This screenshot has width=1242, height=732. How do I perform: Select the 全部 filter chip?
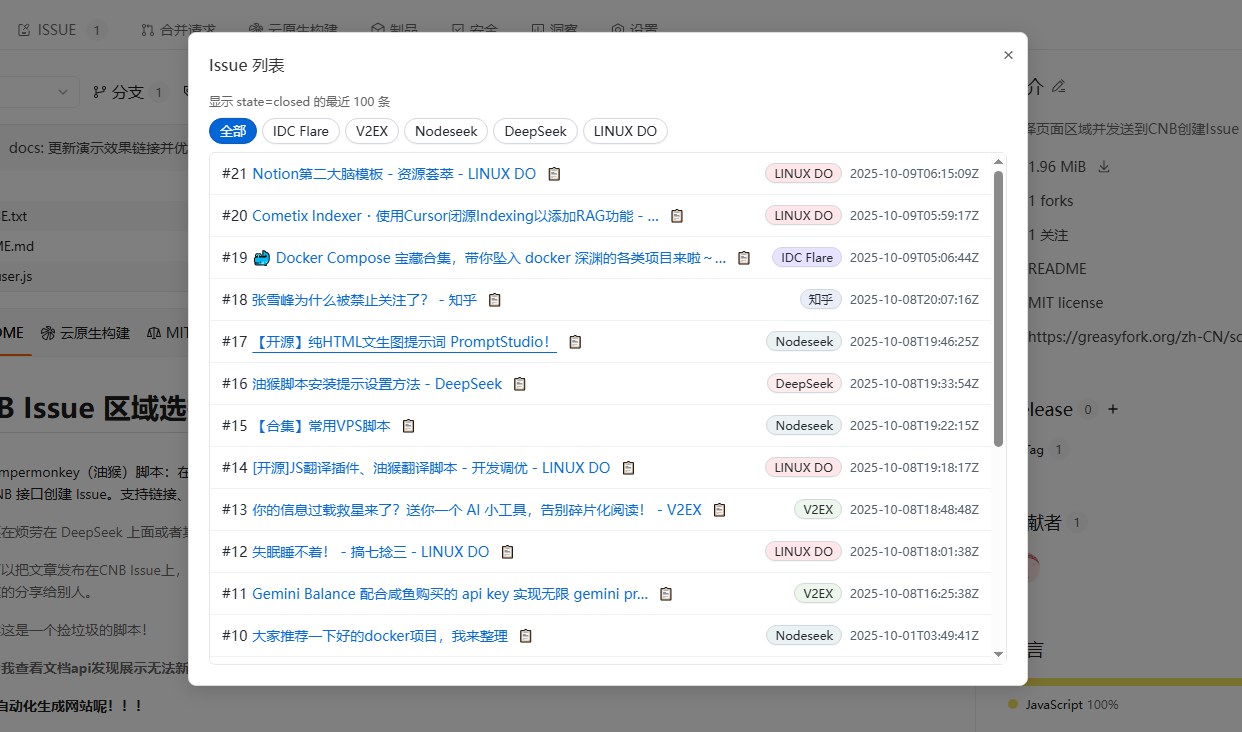233,131
